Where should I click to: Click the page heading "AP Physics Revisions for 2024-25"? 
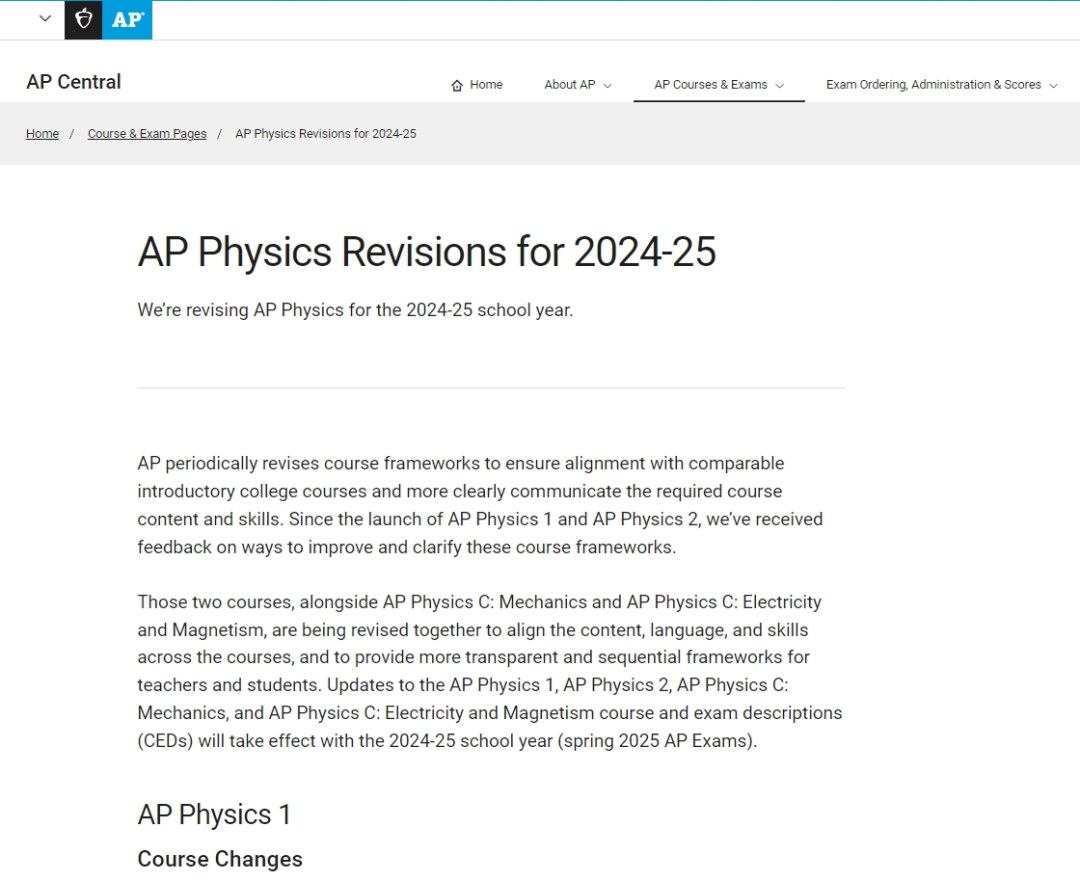click(427, 251)
